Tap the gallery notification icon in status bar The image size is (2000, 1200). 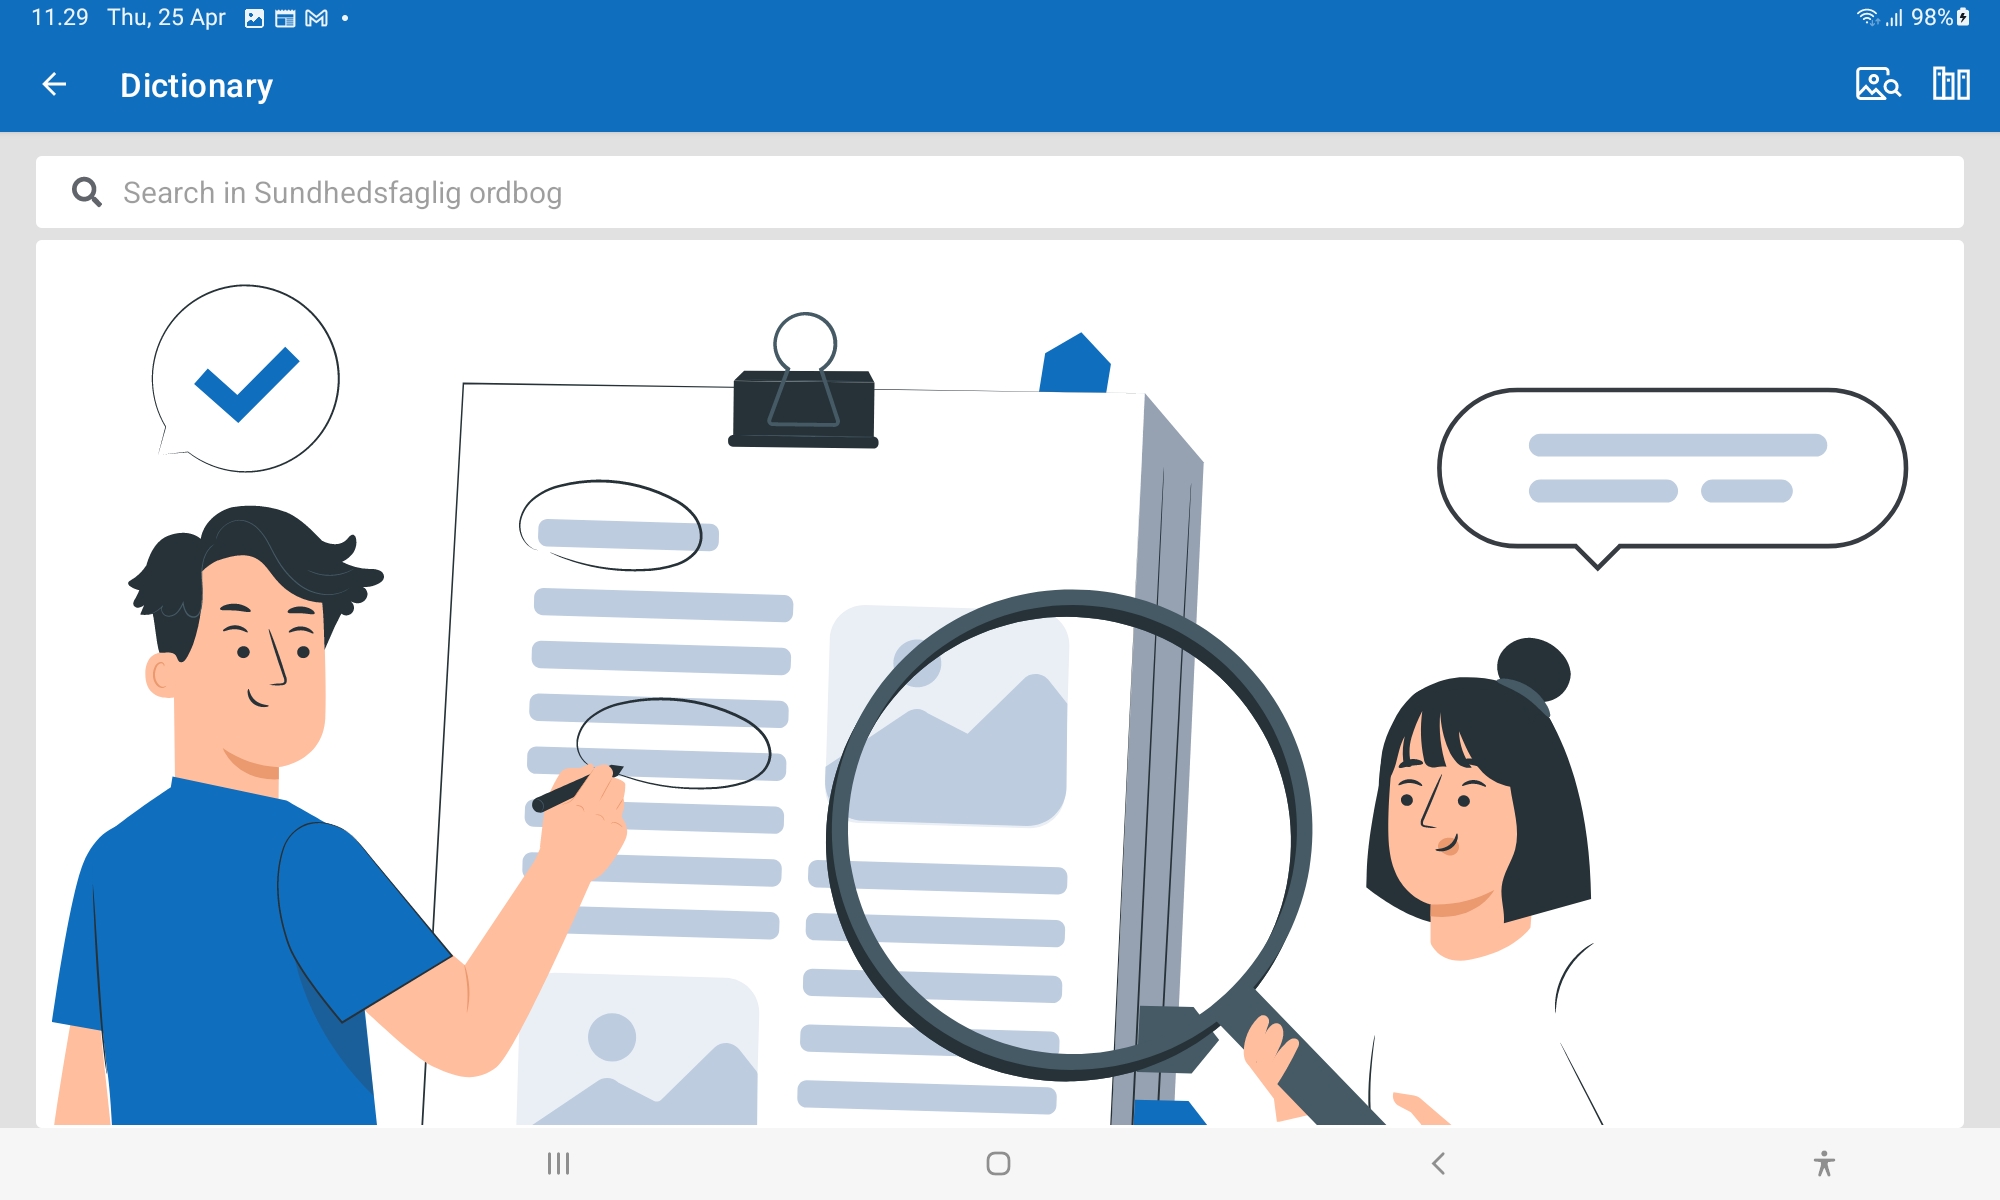coord(254,18)
